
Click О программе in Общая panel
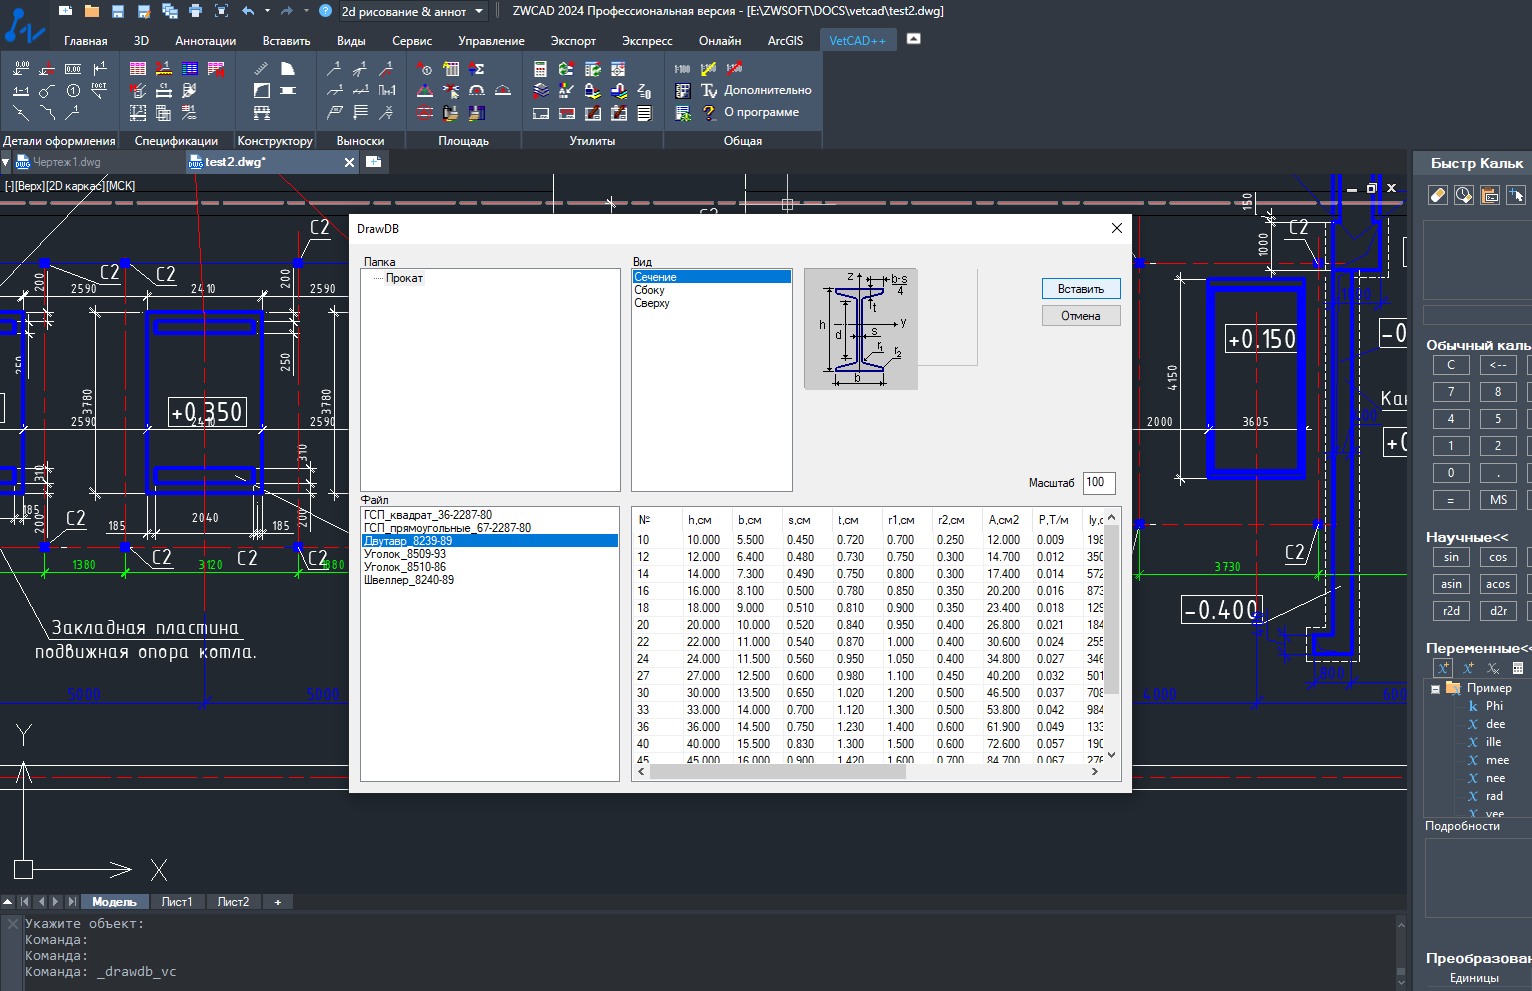(x=761, y=112)
